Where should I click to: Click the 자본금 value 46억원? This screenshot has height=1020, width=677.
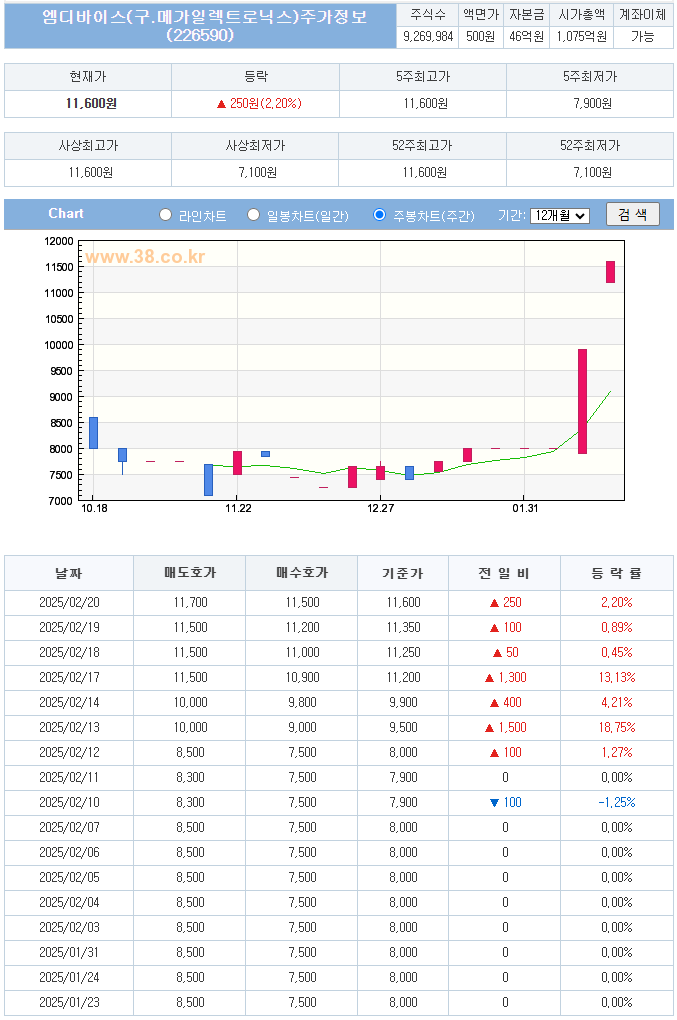coord(526,36)
